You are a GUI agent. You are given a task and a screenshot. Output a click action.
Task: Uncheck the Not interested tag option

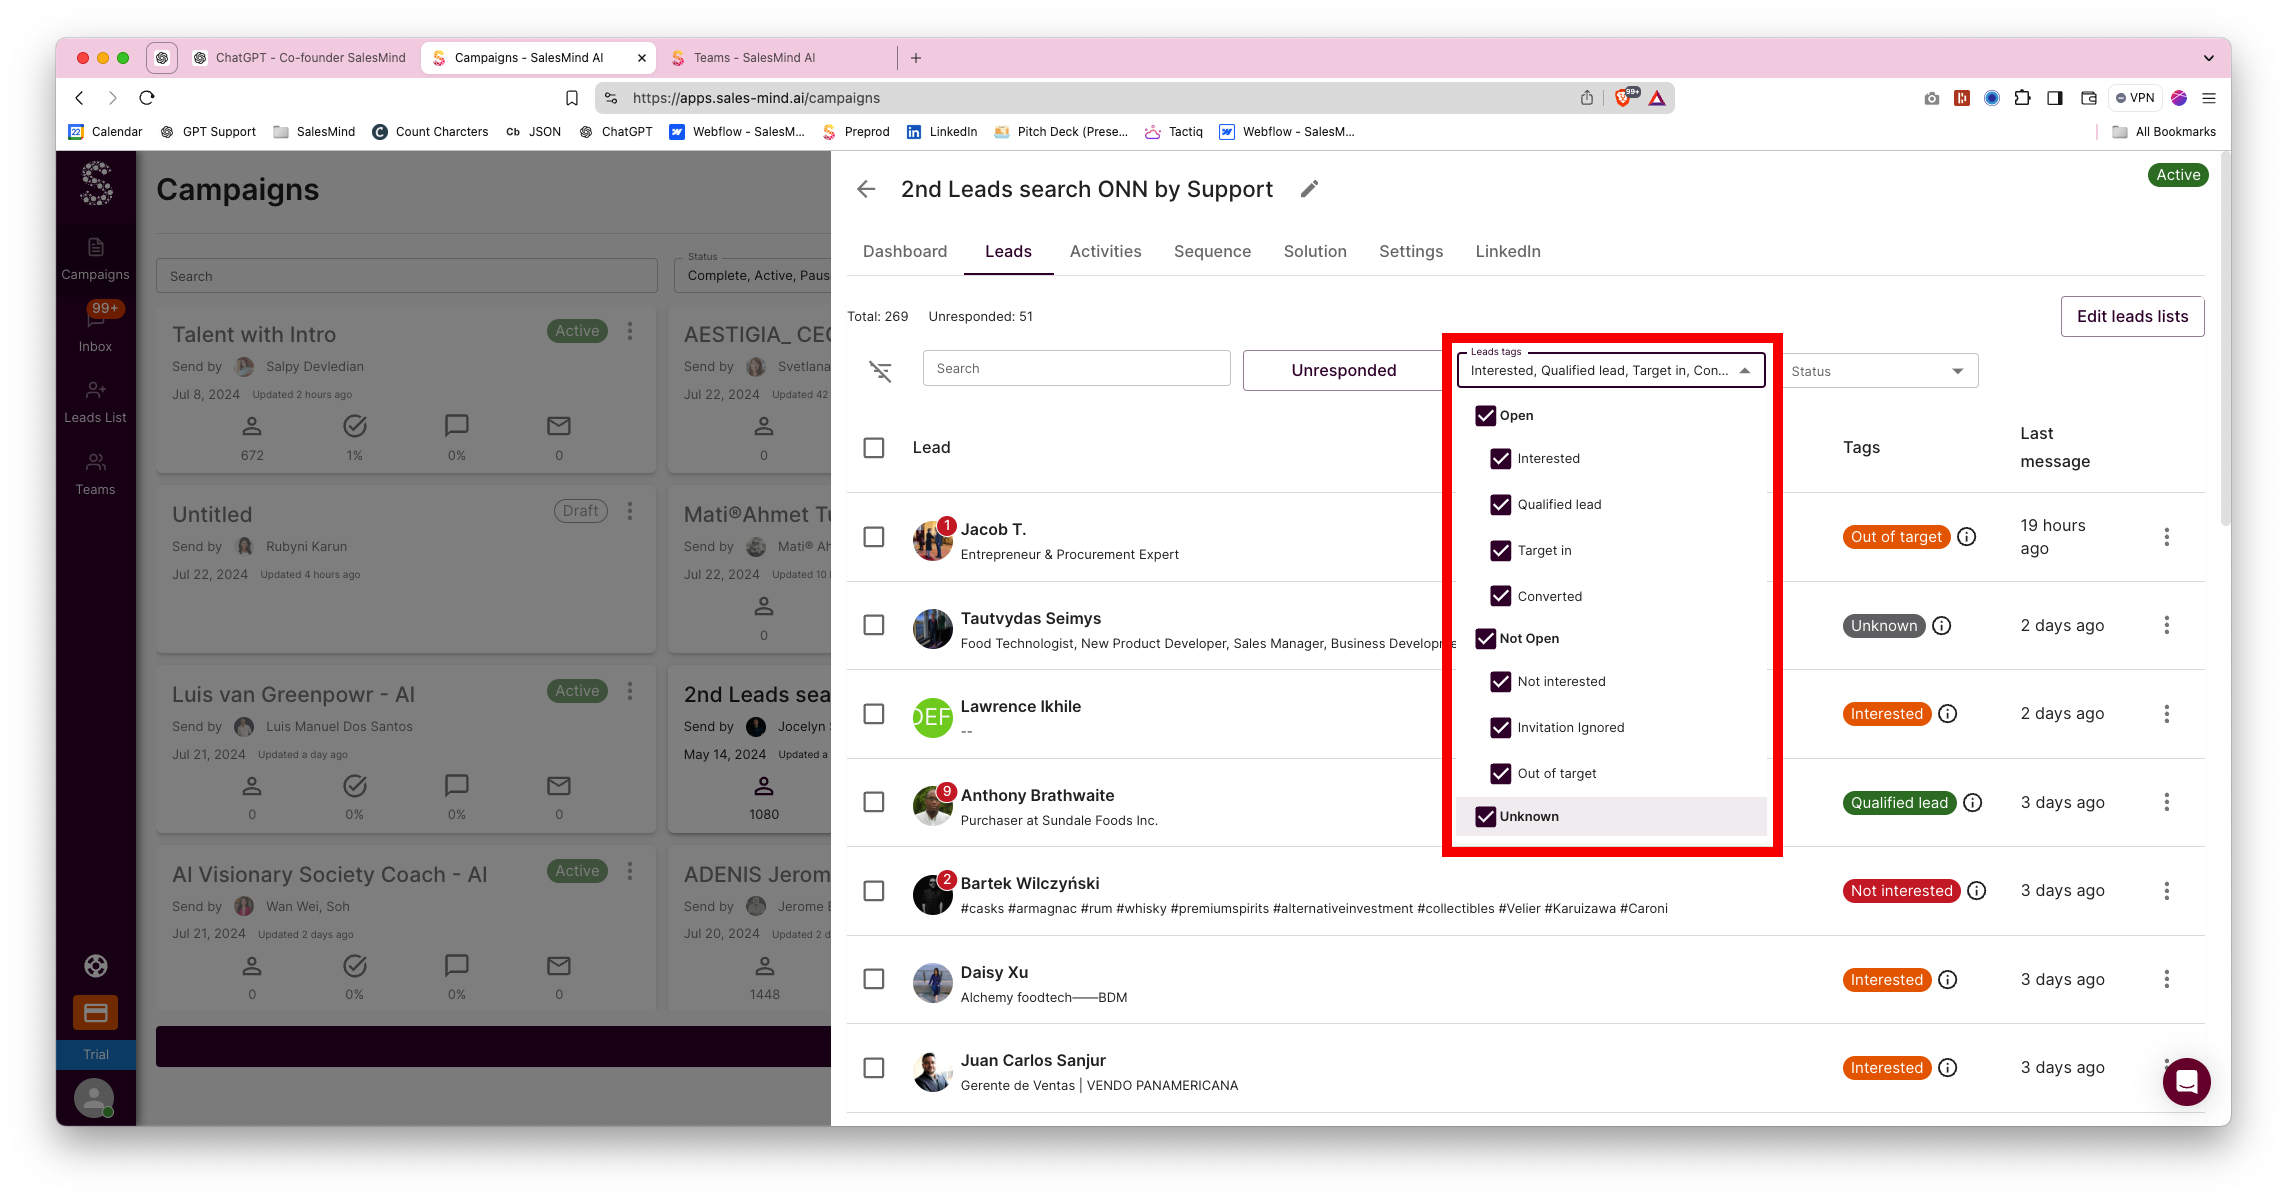pos(1500,682)
